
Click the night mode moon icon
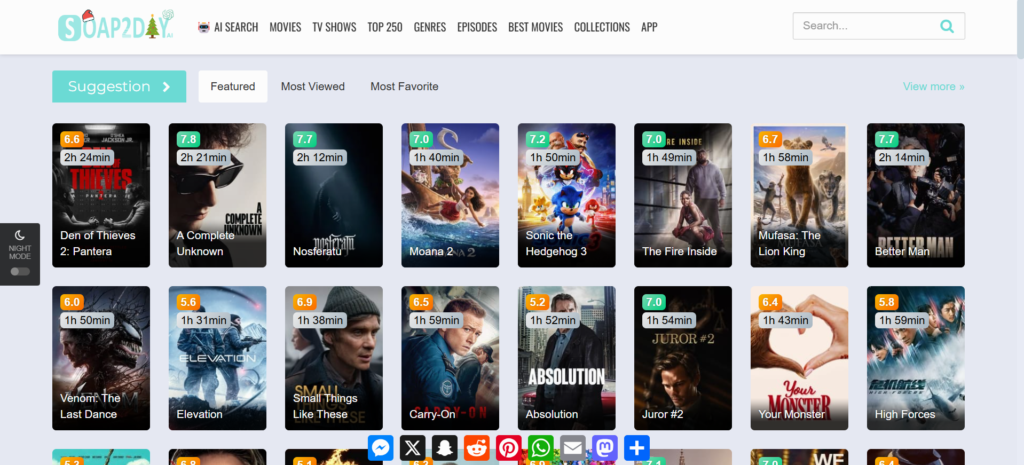[x=20, y=235]
